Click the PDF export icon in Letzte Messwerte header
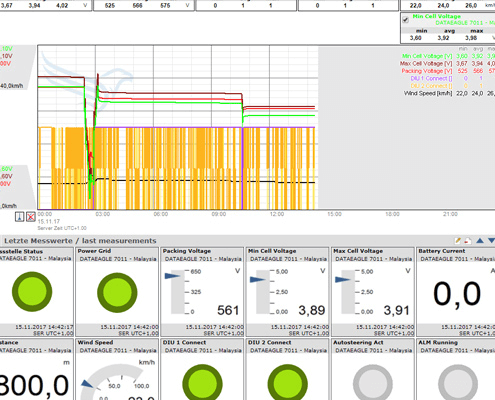 click(468, 241)
